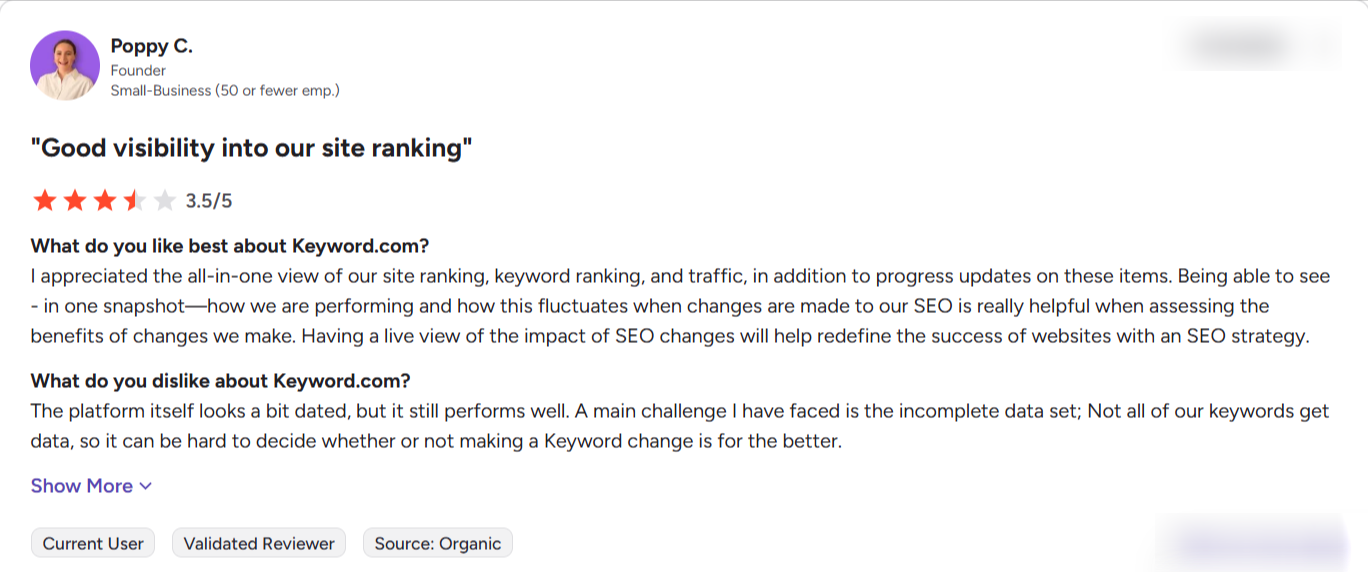Click the empty gray fifth star

point(165,201)
